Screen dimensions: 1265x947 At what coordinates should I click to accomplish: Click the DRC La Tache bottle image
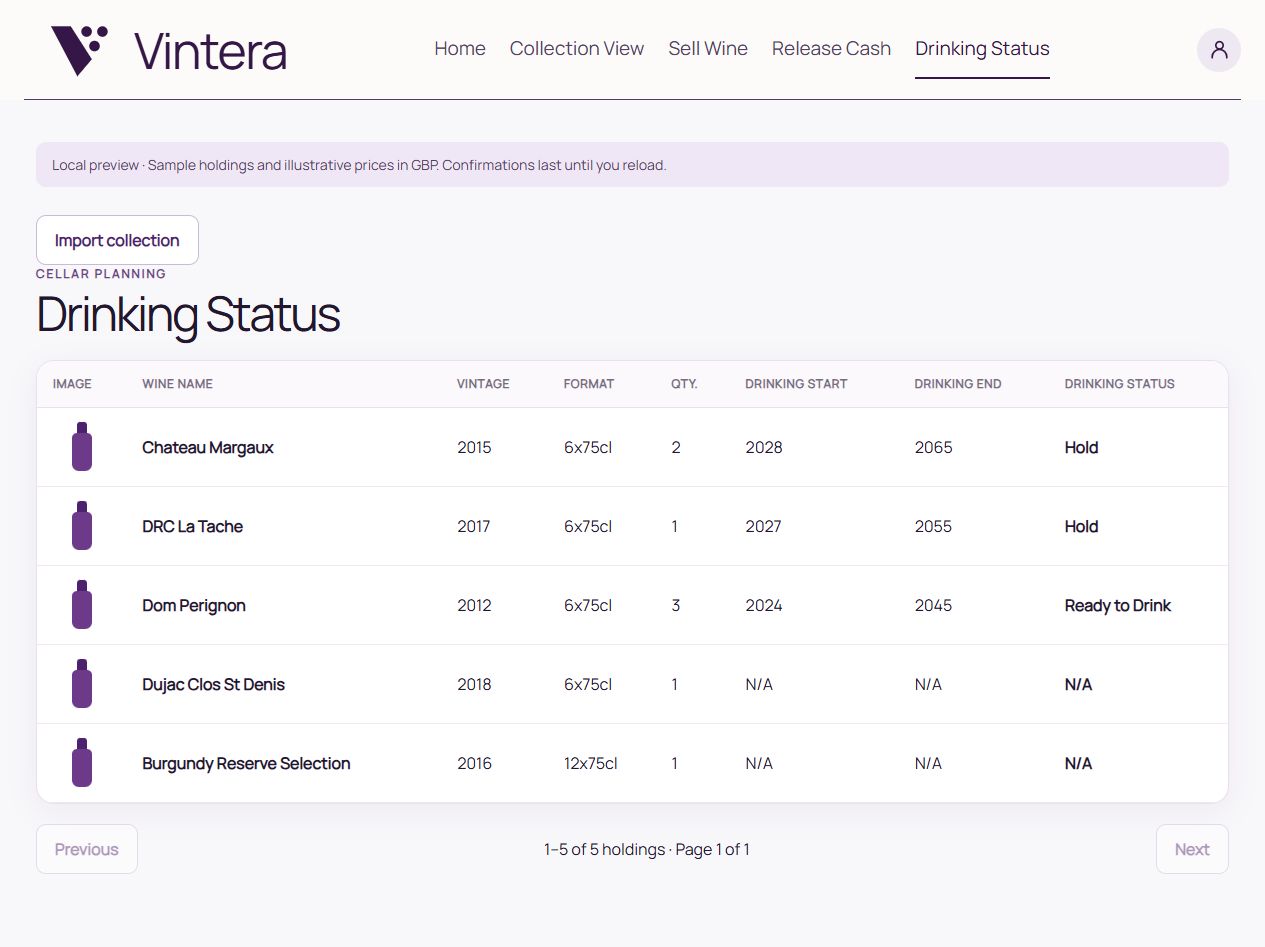pos(82,526)
